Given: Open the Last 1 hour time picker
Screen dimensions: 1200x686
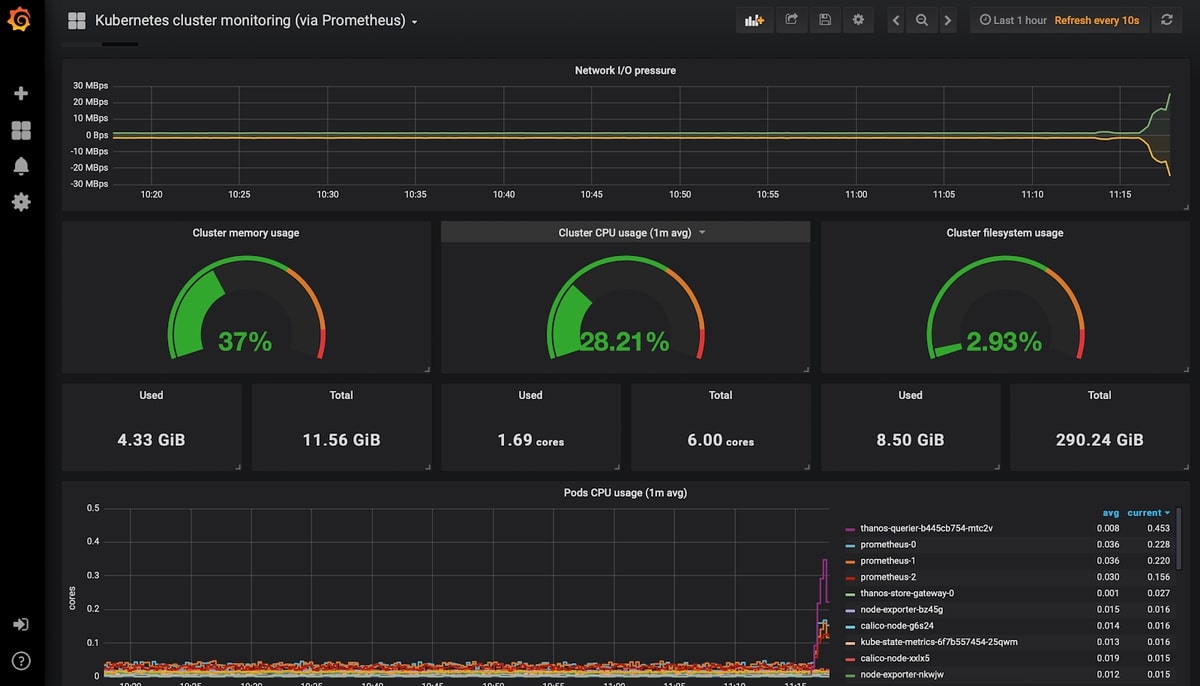Looking at the screenshot, I should (x=1013, y=20).
